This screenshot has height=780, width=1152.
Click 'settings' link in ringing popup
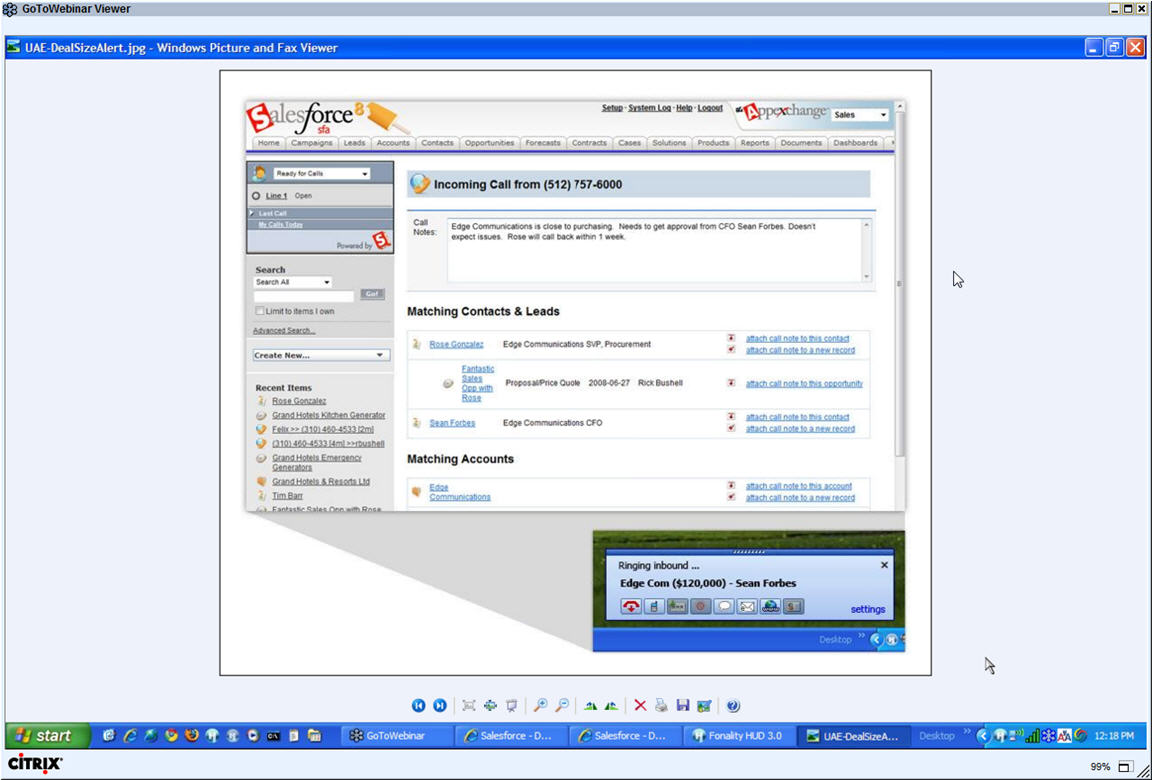(x=868, y=609)
